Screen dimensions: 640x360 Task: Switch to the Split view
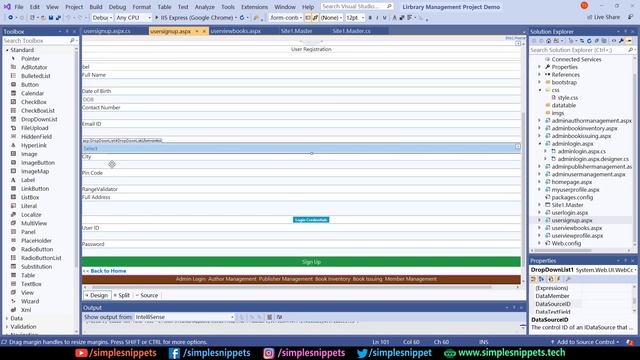tap(122, 295)
